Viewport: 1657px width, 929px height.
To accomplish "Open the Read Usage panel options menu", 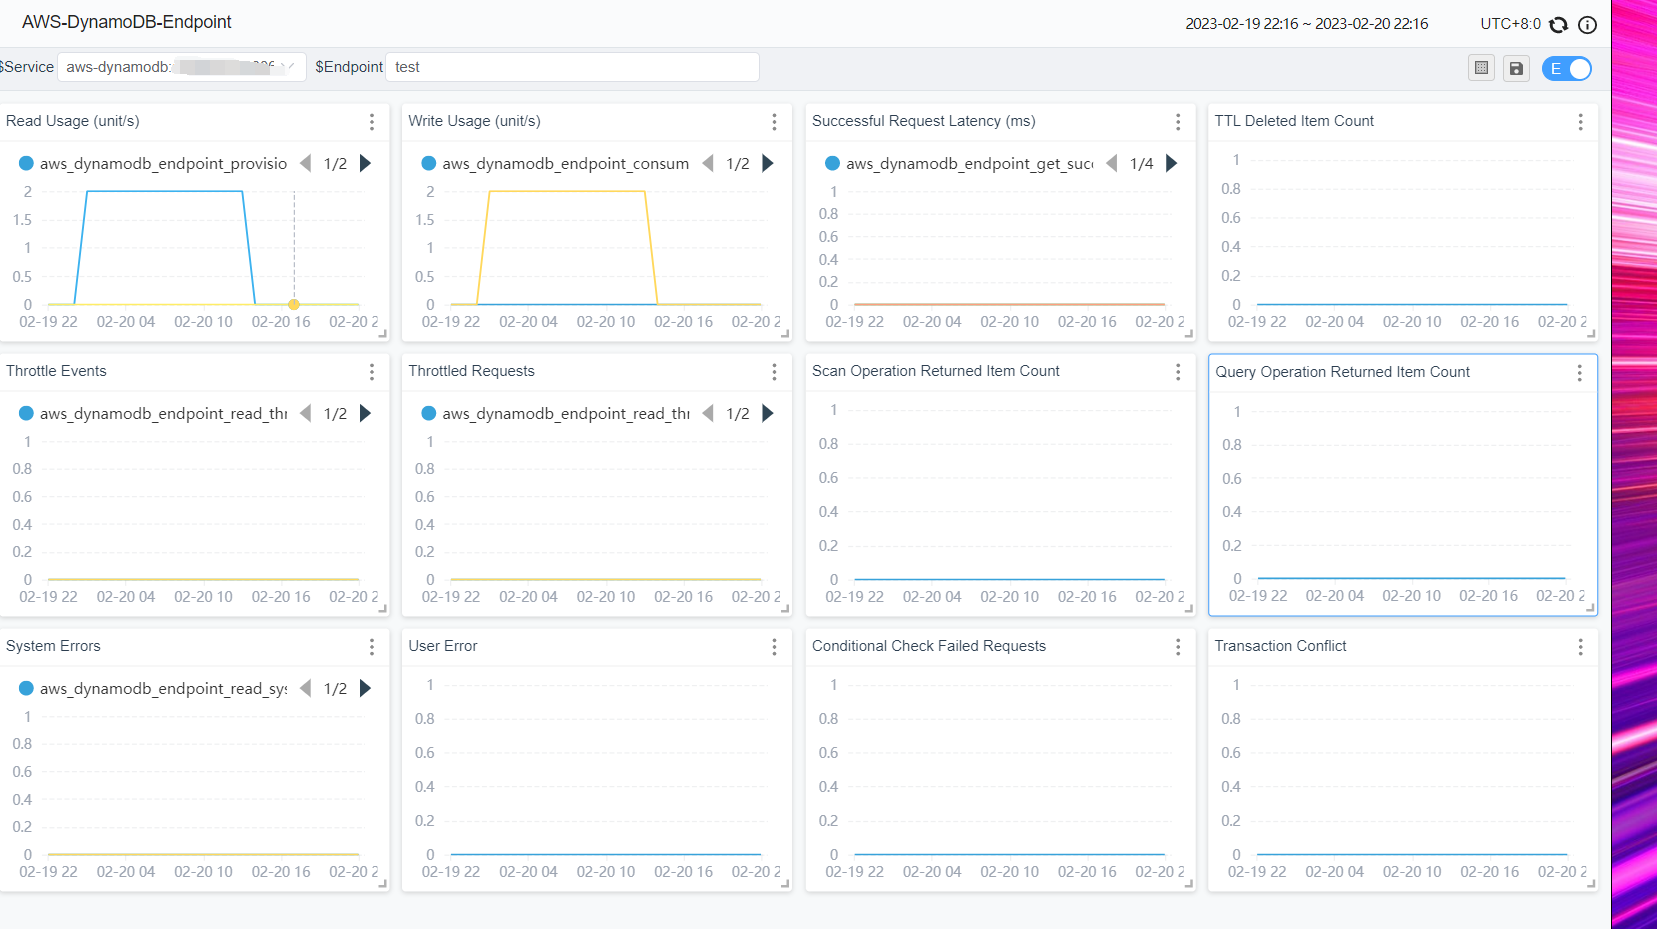I will tap(372, 122).
